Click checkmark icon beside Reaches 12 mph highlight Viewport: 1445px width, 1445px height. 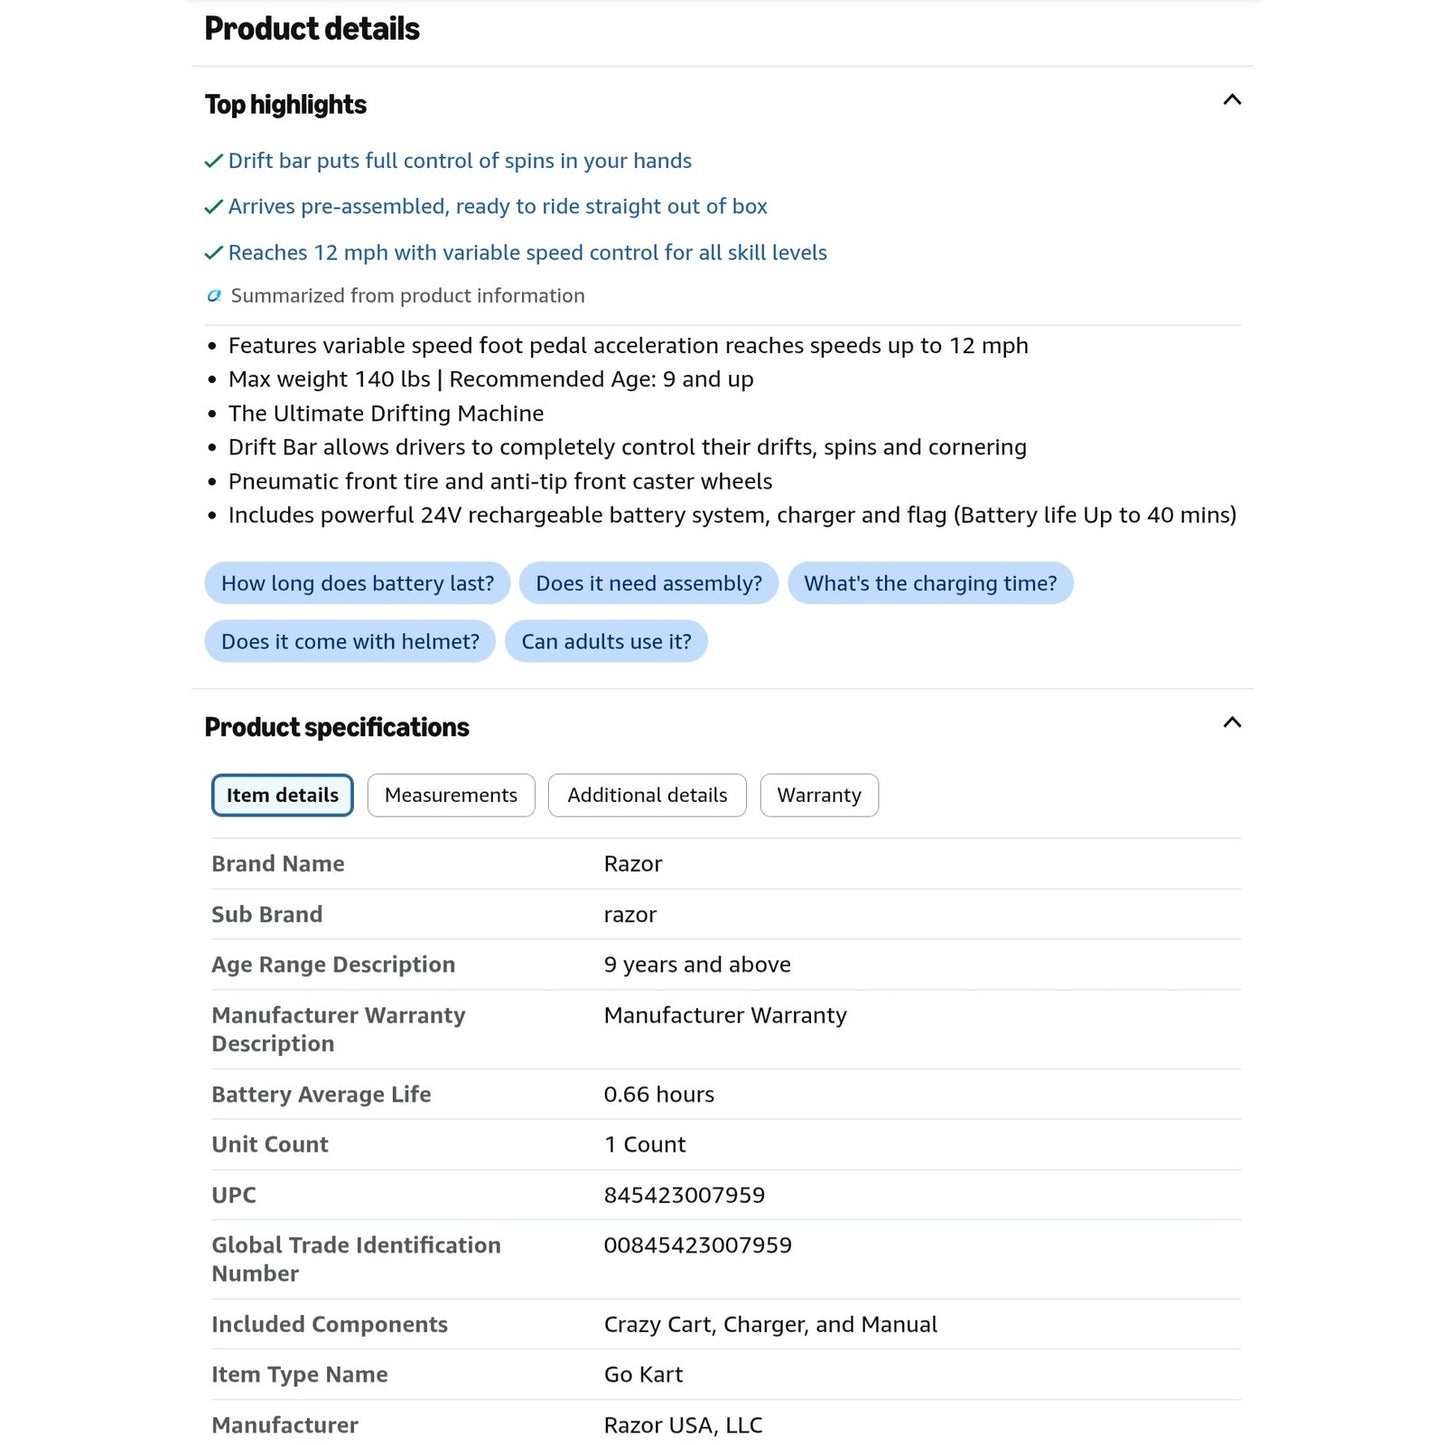tap(214, 253)
